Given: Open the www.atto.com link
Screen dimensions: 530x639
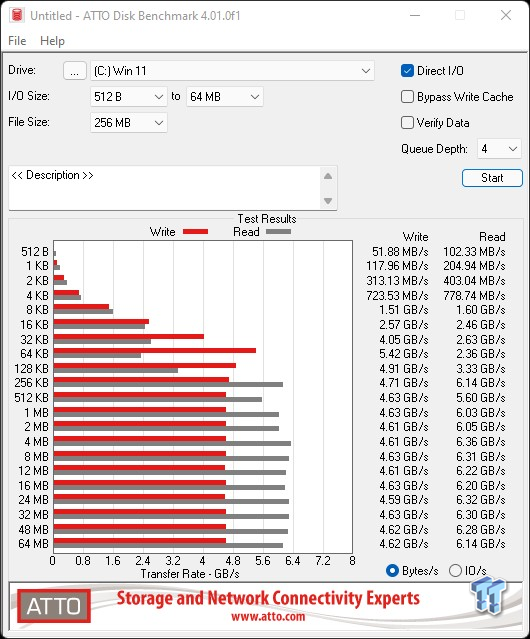Looking at the screenshot, I should click(x=268, y=617).
